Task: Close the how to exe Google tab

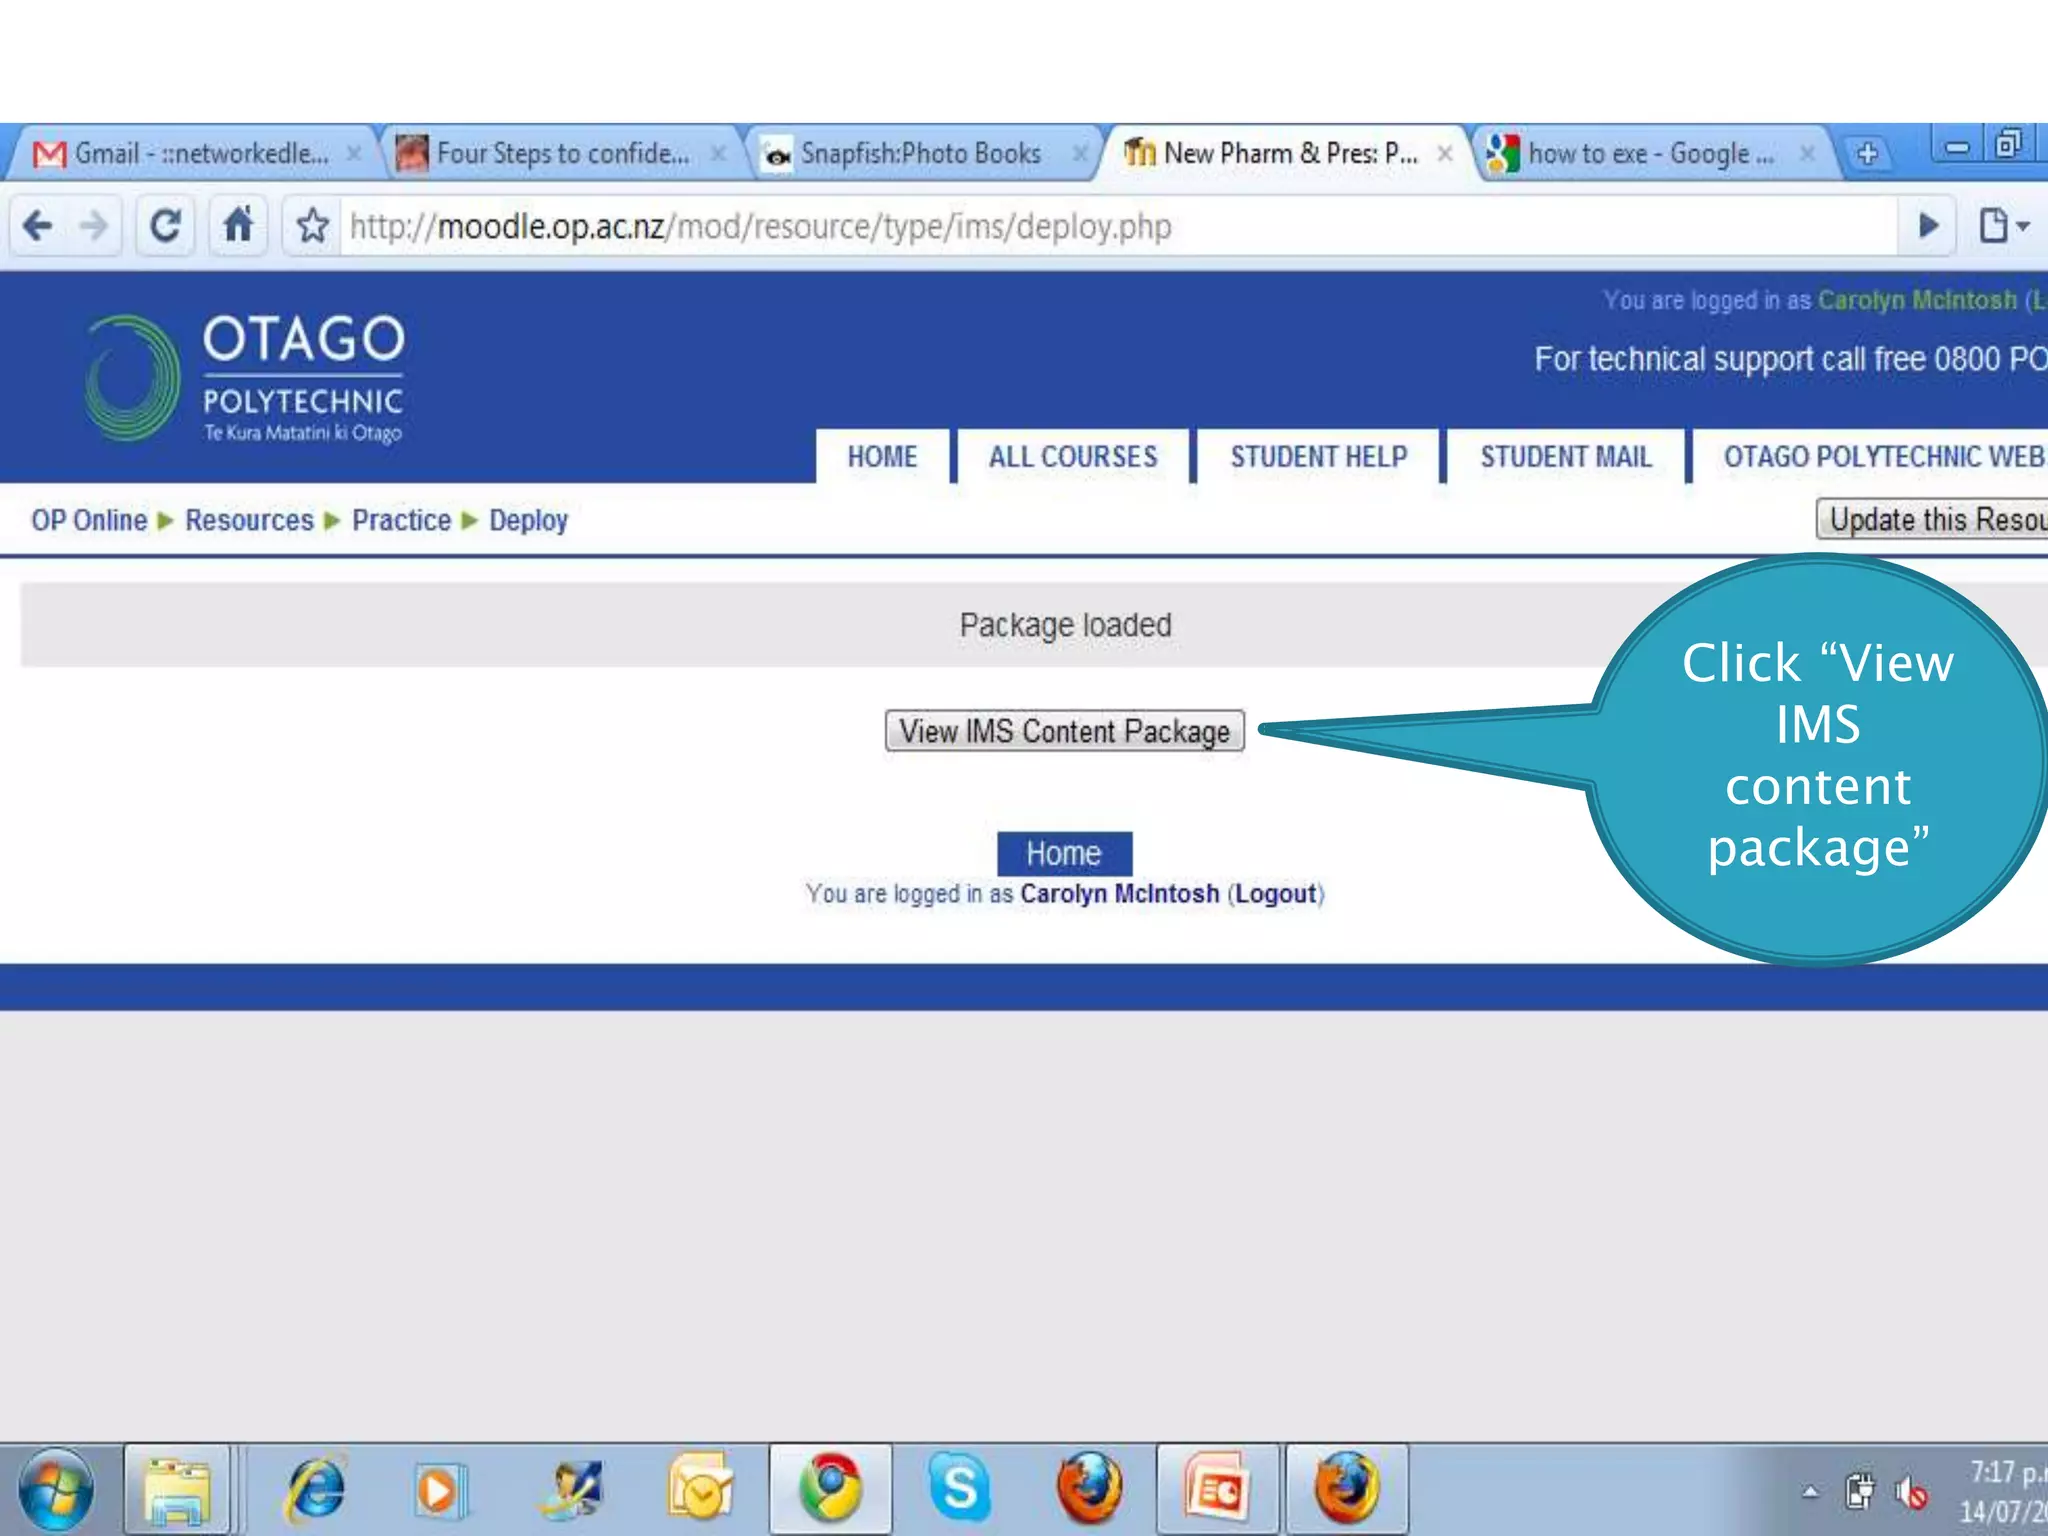Action: 1807,153
